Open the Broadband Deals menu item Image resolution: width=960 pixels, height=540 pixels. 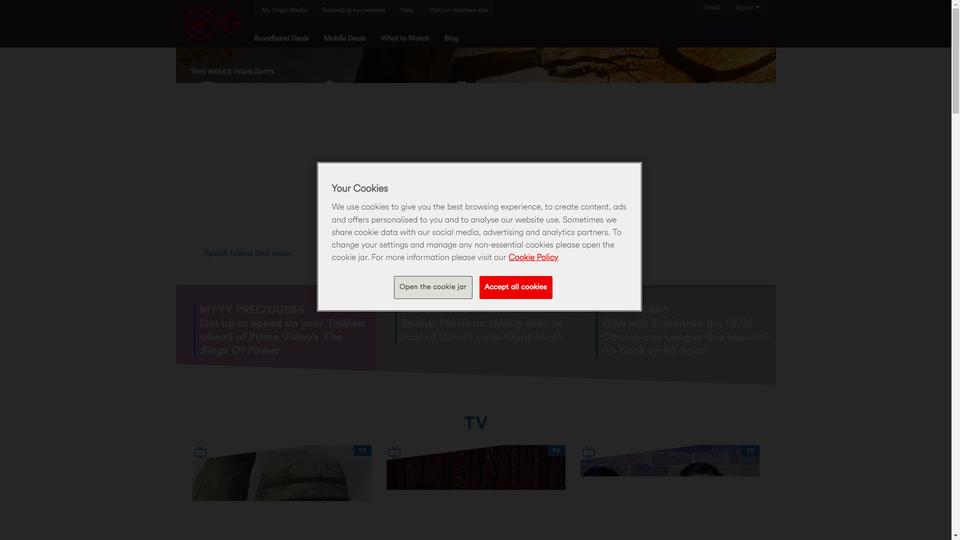click(282, 38)
